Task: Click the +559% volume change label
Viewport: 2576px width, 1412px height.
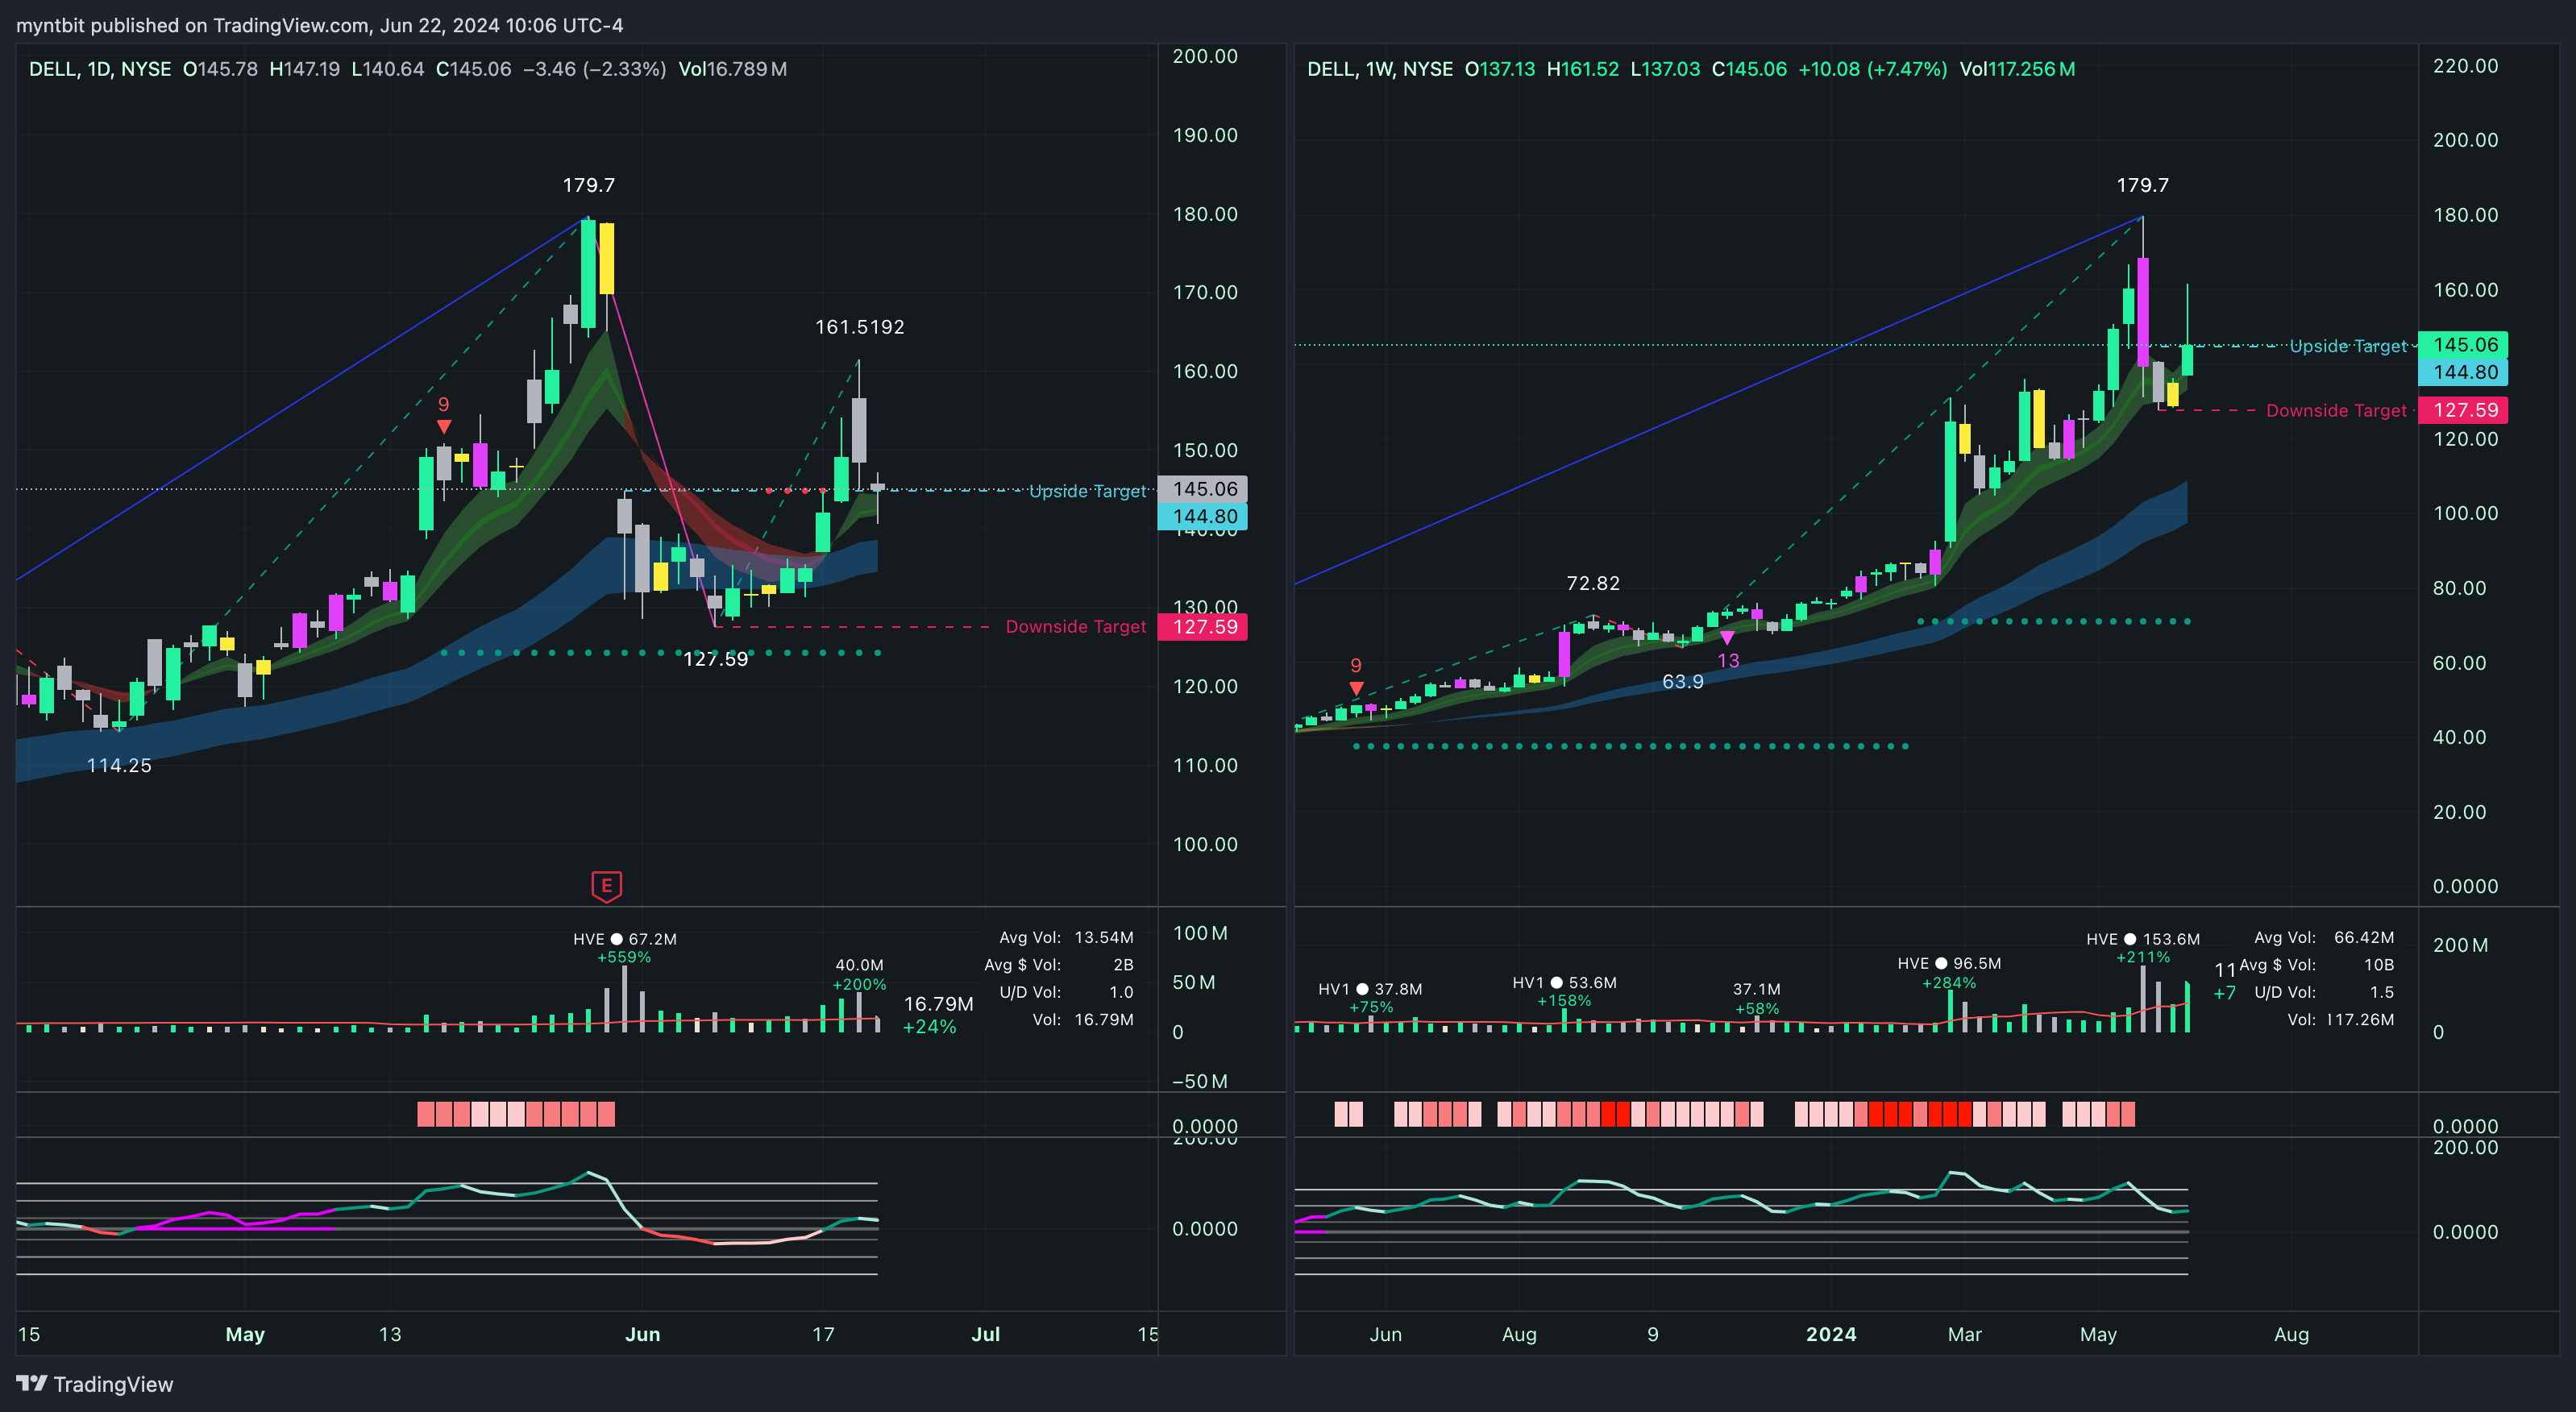Action: pos(624,957)
